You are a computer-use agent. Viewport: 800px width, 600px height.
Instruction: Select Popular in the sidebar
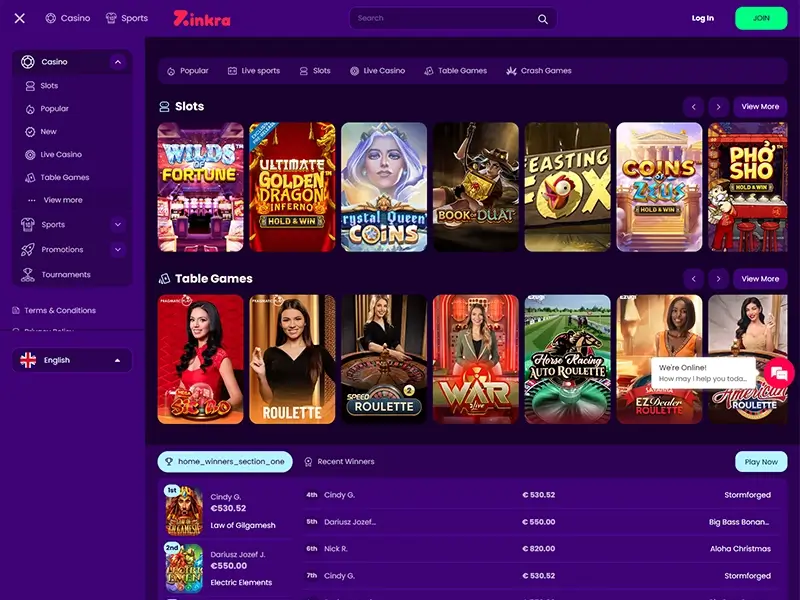pos(54,109)
